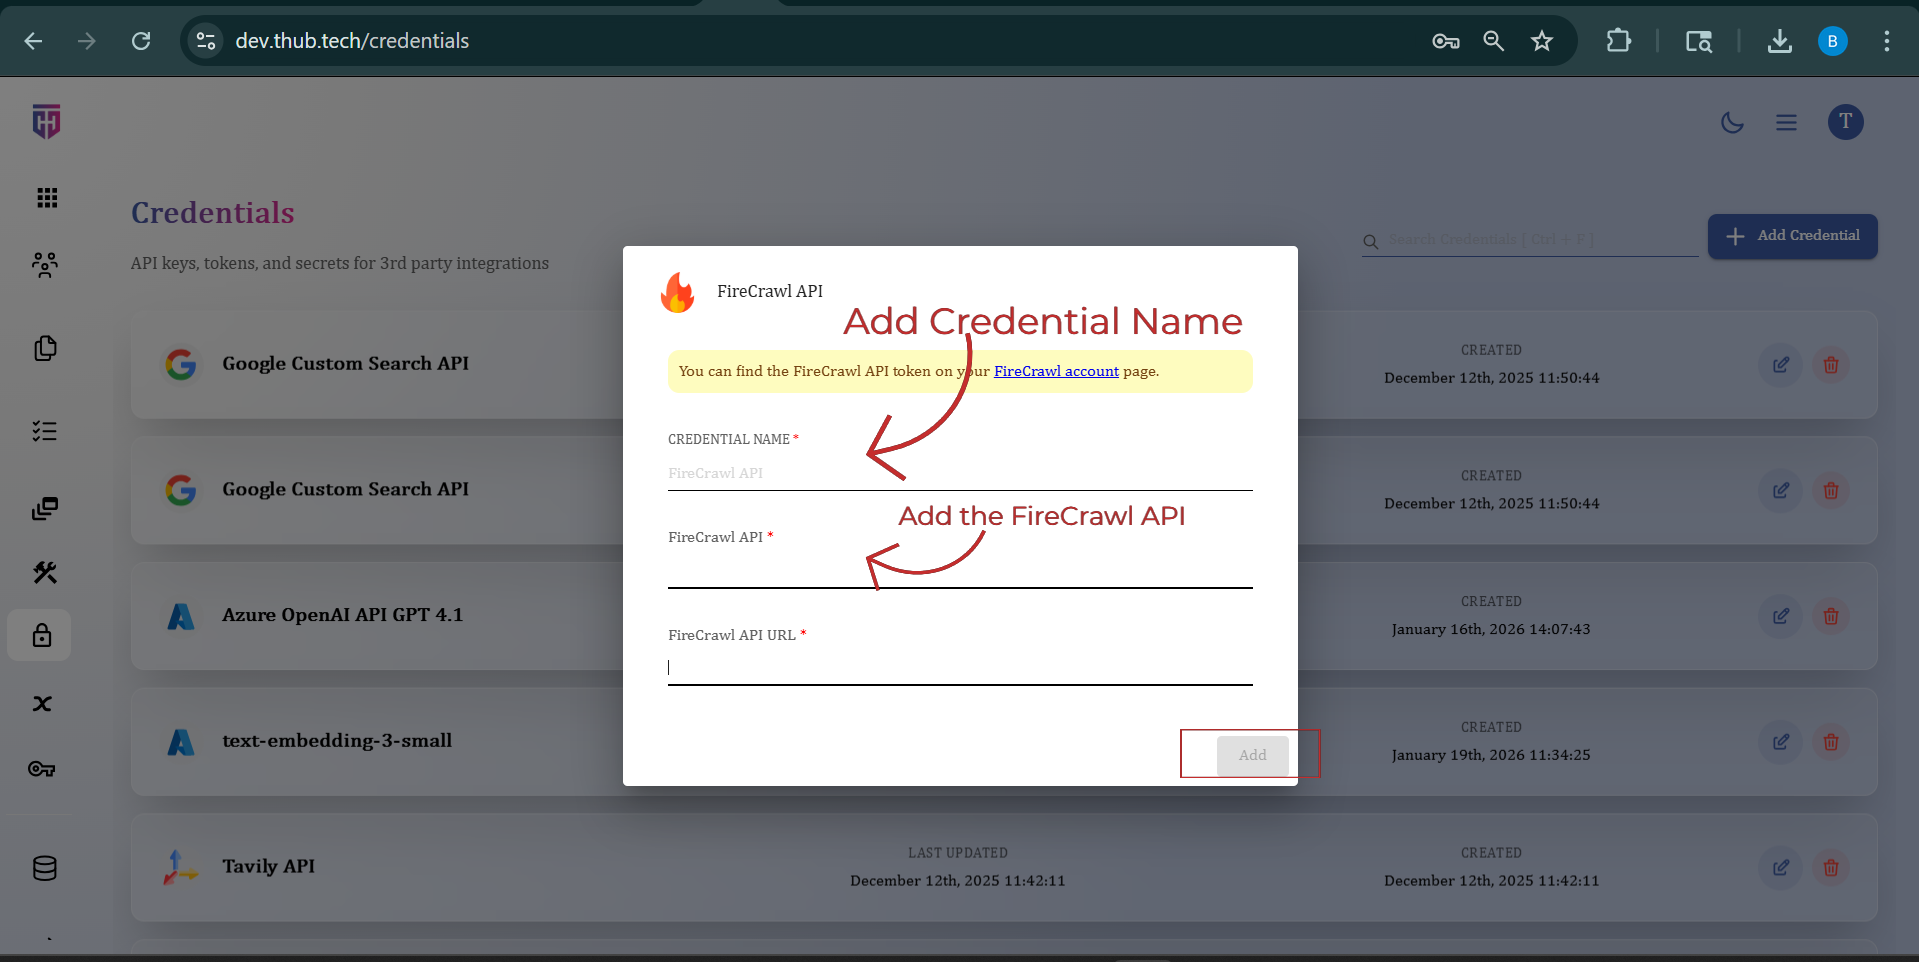The image size is (1919, 962).
Task: Open the key icon in sidebar
Action: point(41,769)
